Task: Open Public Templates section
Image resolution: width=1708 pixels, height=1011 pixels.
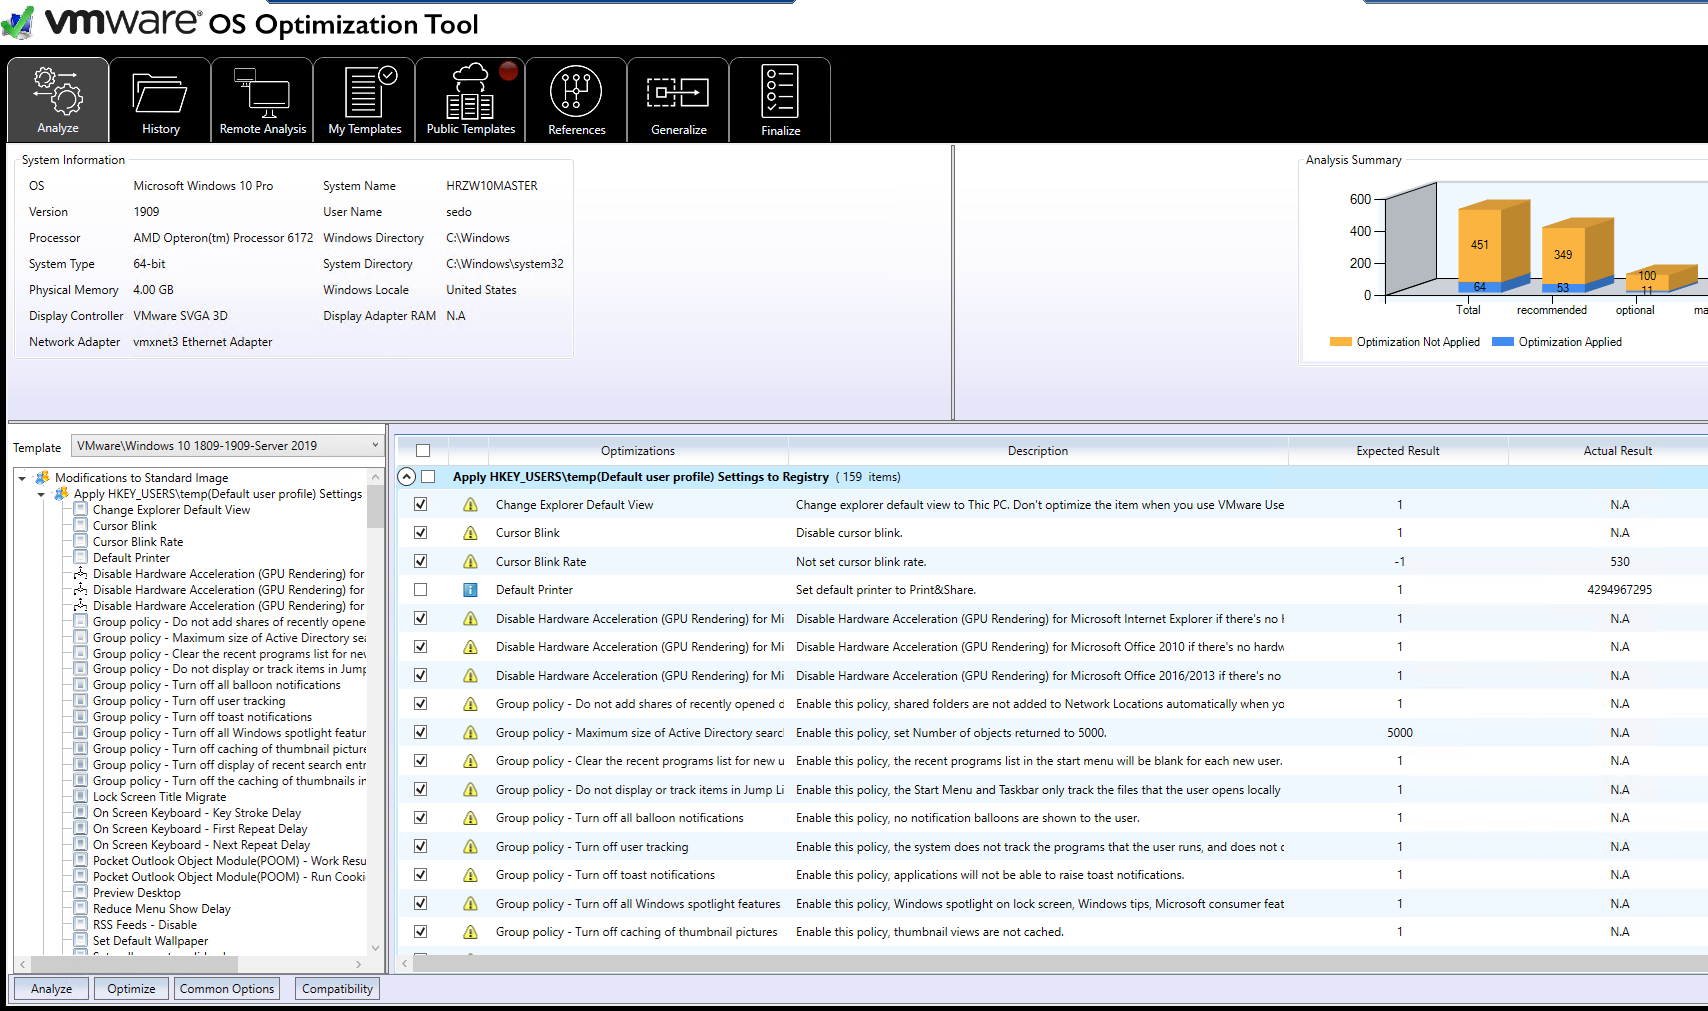Action: coord(470,98)
